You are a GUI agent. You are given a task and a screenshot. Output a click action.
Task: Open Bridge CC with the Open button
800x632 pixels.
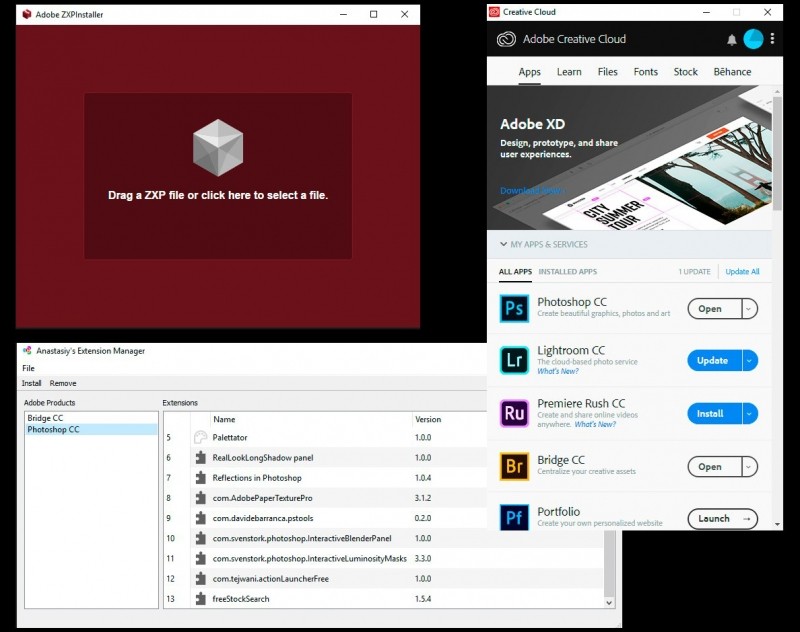[x=714, y=467]
